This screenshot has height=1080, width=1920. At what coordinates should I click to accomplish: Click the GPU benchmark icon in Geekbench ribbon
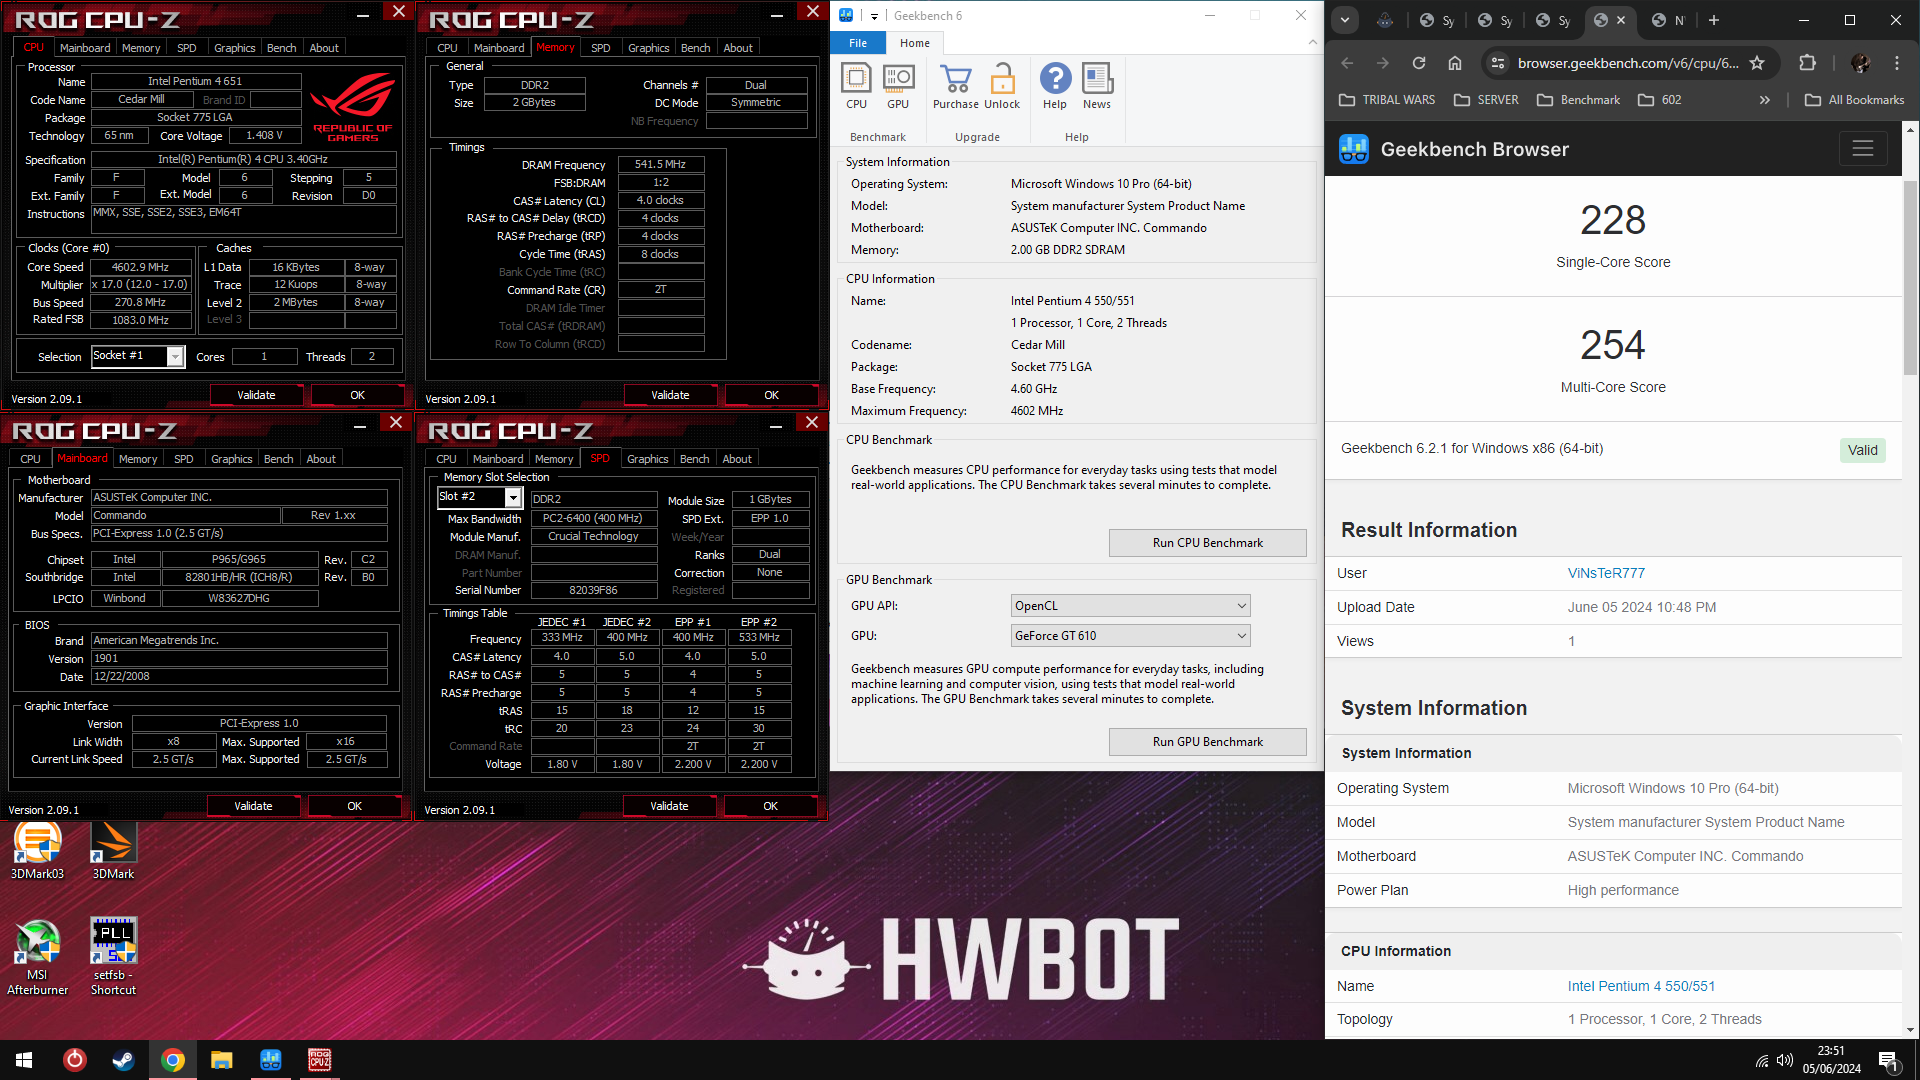(x=898, y=86)
